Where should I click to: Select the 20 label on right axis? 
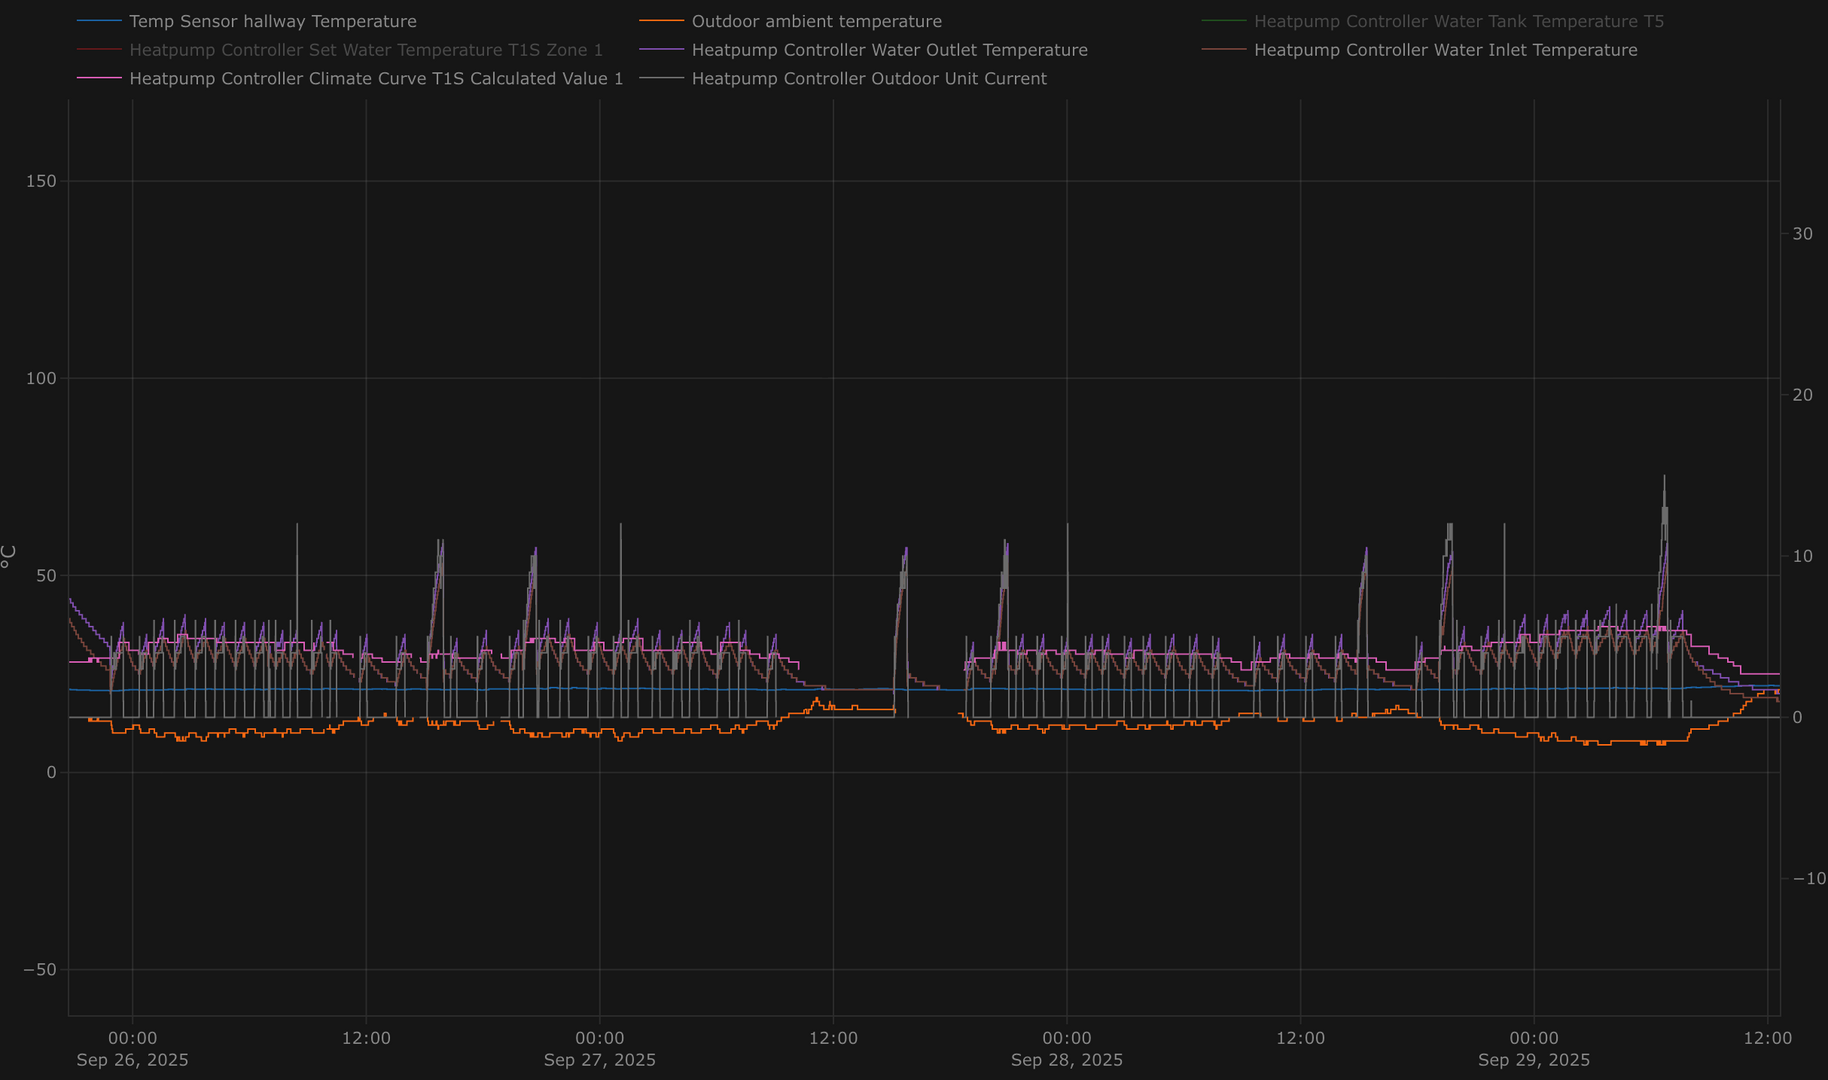pyautogui.click(x=1802, y=395)
